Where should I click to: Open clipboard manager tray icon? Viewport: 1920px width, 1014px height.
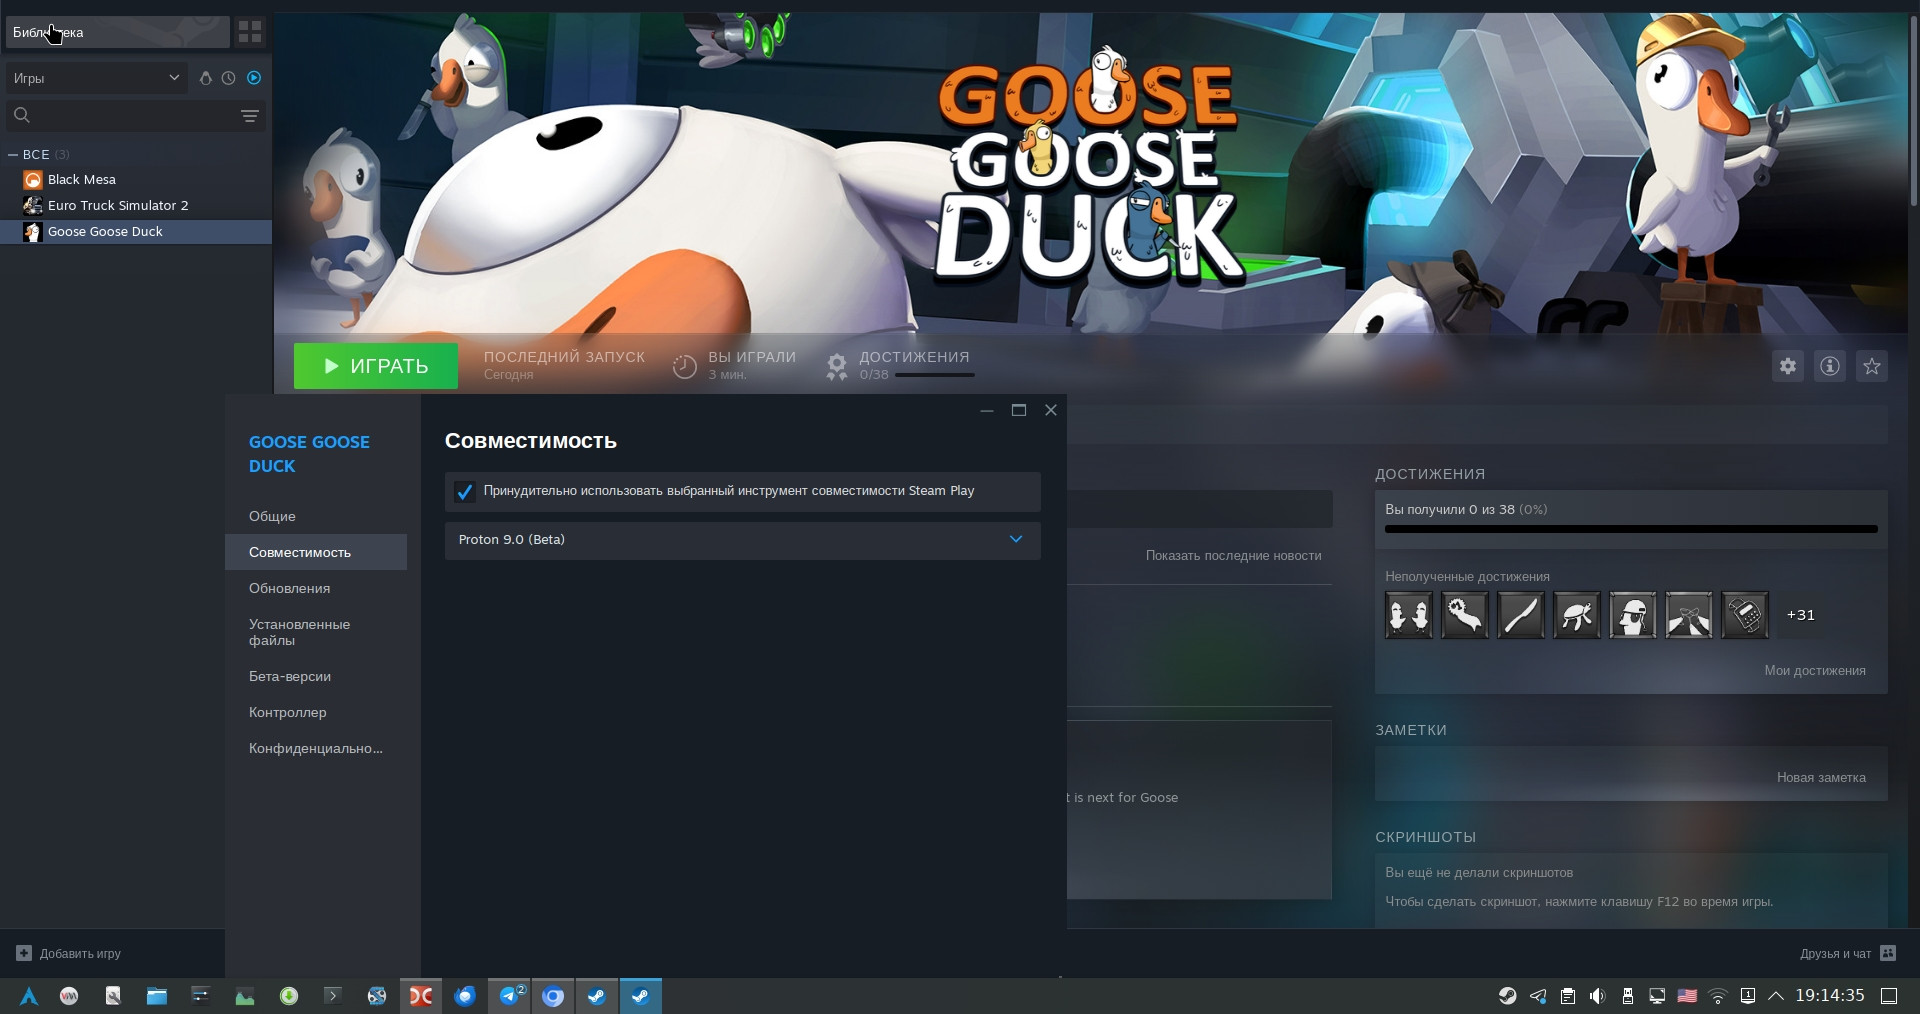pyautogui.click(x=1568, y=996)
